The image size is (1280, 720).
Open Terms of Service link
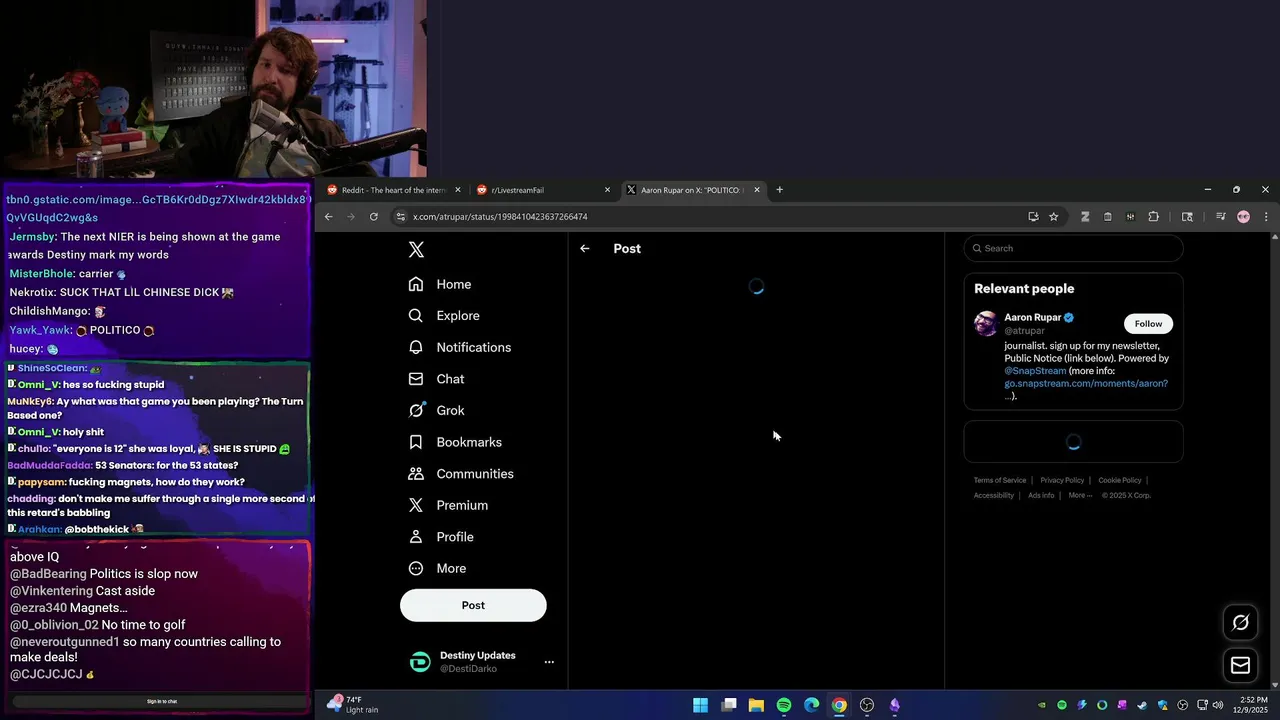click(1000, 480)
